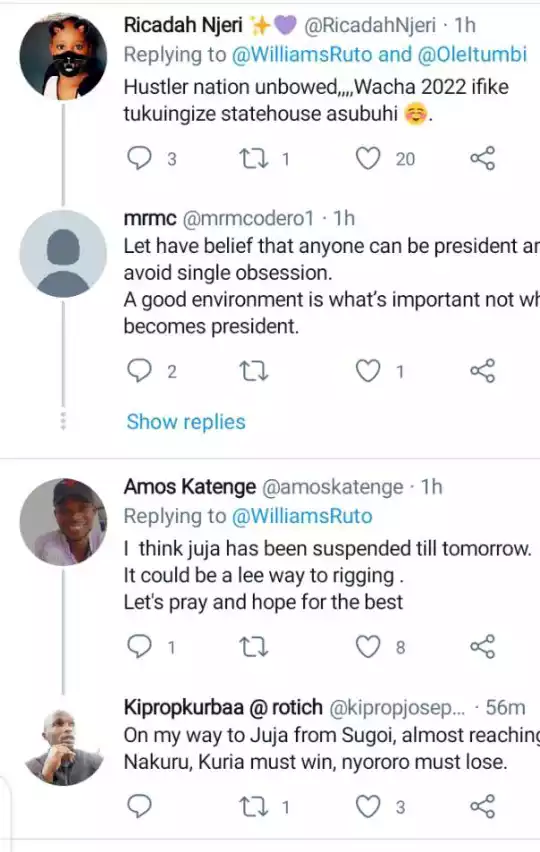Retweet Ricadah Njeri's Hustler nation tweet
The height and width of the screenshot is (852, 540).
tap(254, 159)
